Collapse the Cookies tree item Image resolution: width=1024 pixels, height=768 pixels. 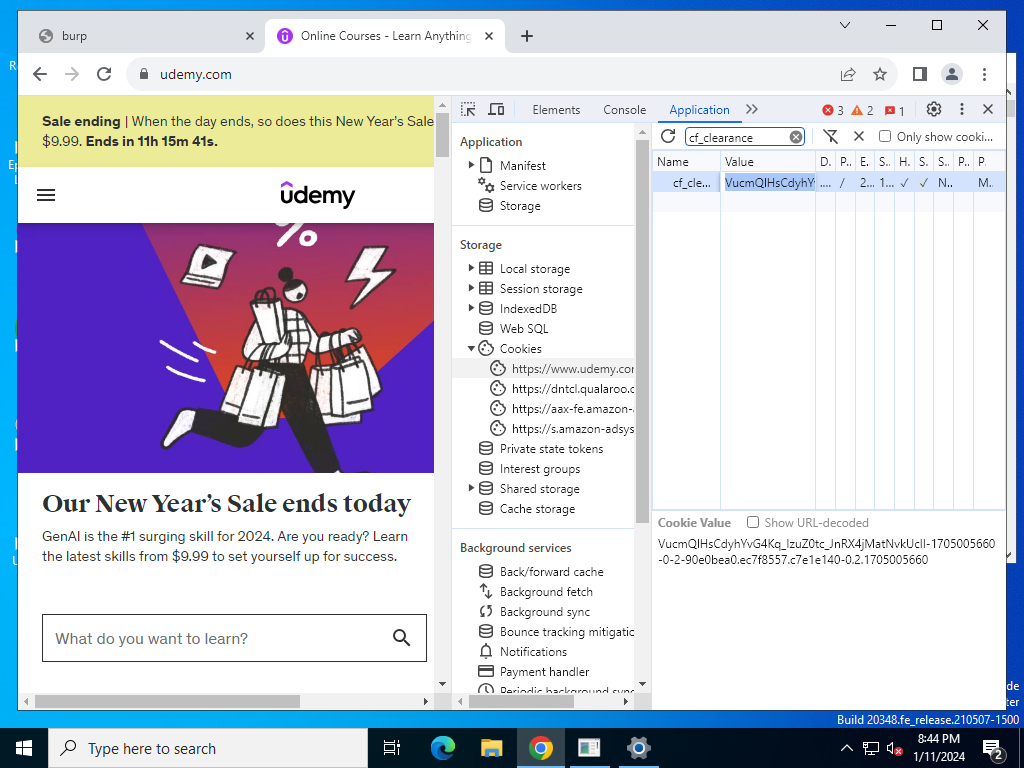pos(471,348)
